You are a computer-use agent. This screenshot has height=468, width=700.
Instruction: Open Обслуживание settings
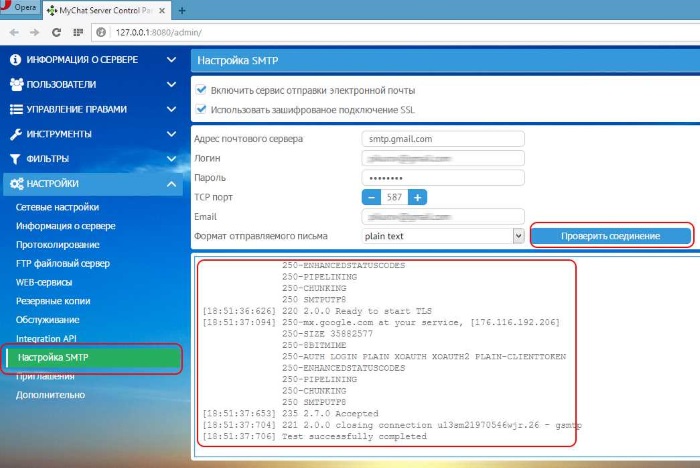click(x=47, y=320)
